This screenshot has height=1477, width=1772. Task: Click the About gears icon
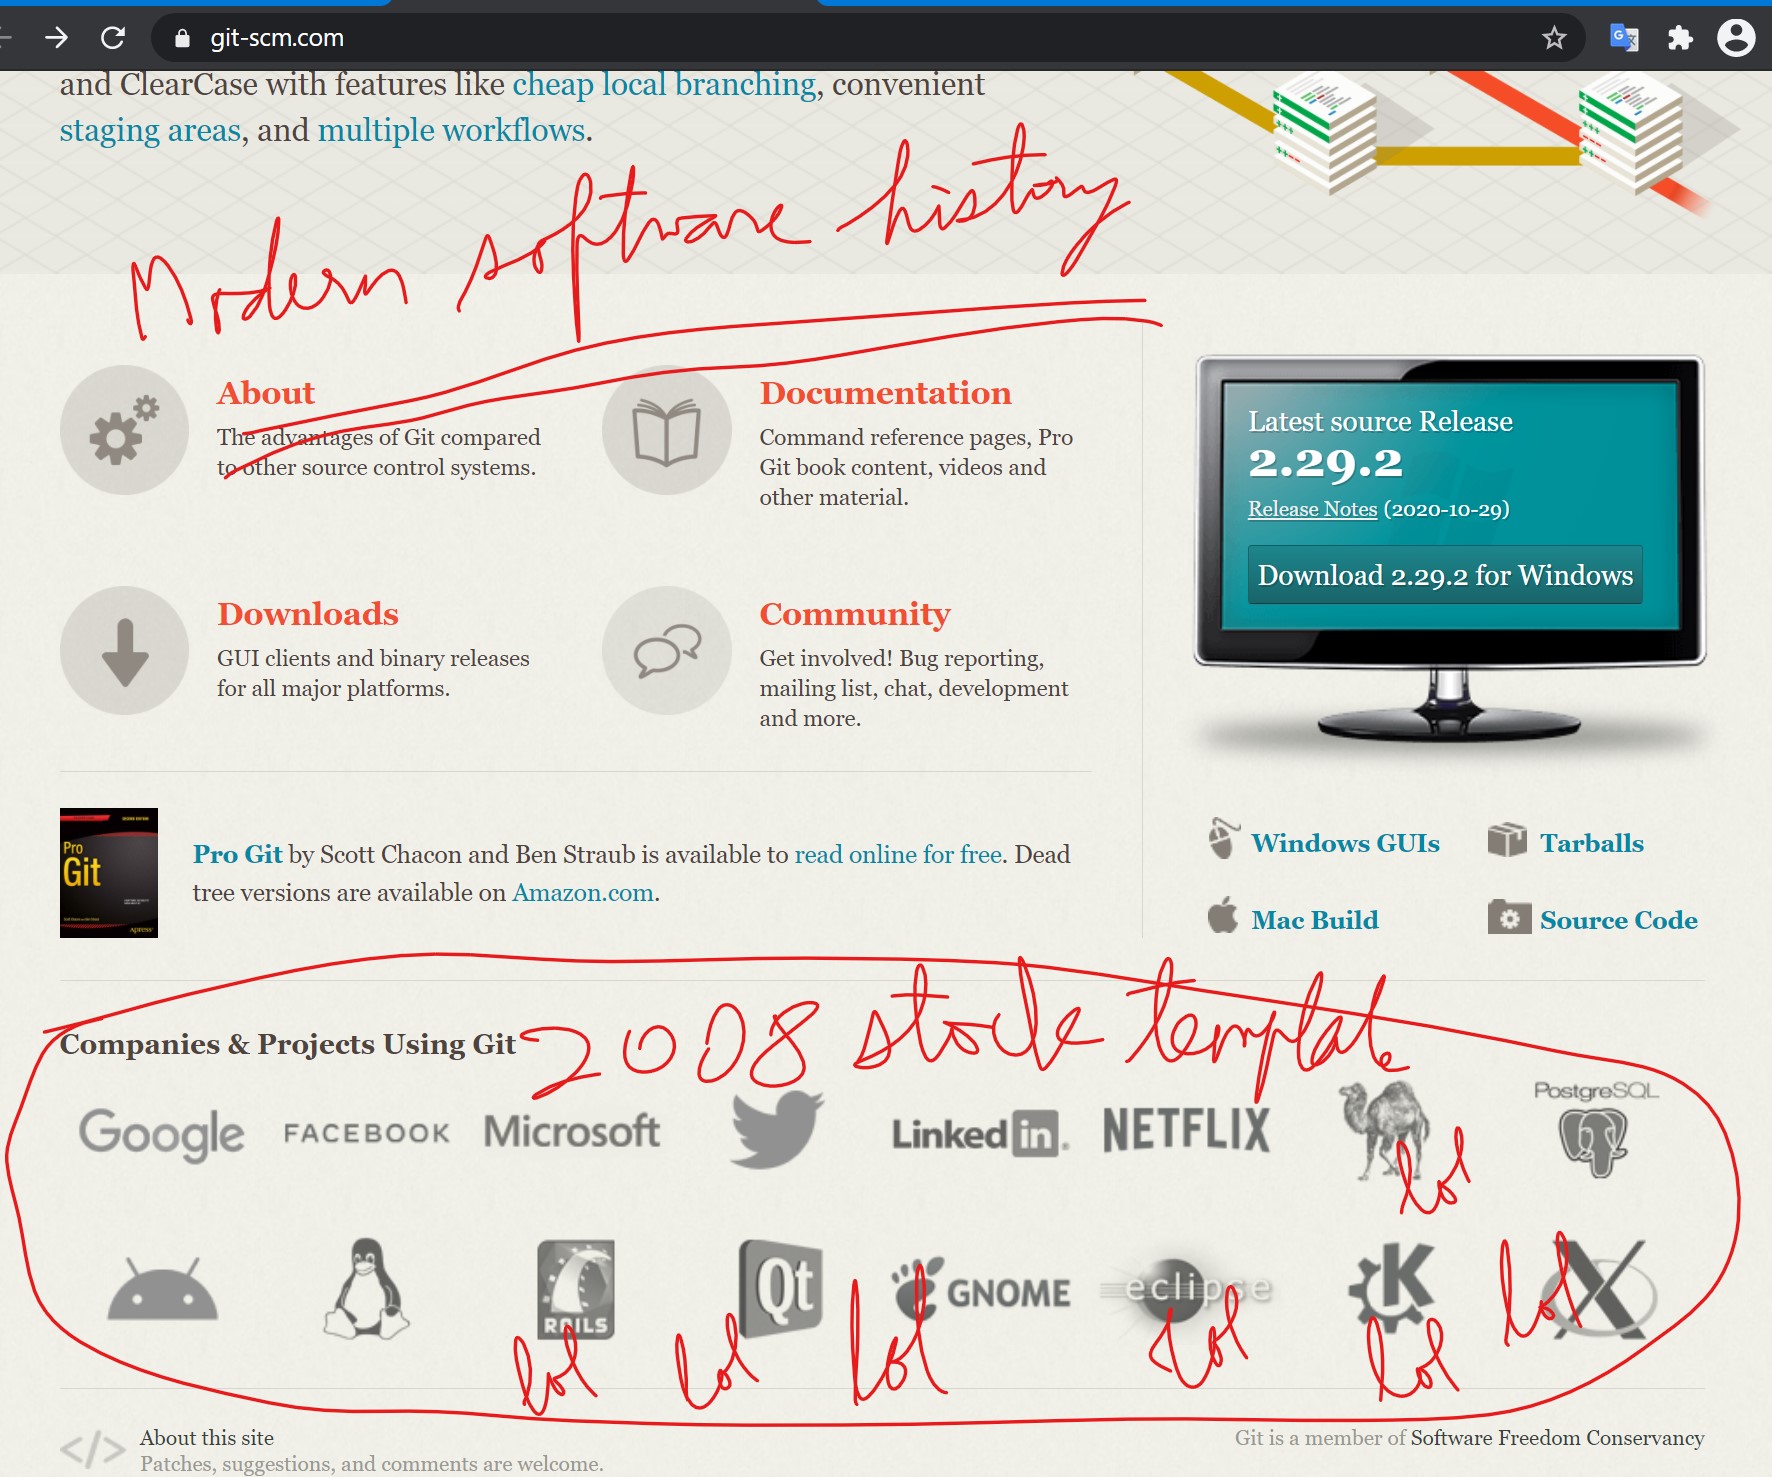(x=125, y=430)
